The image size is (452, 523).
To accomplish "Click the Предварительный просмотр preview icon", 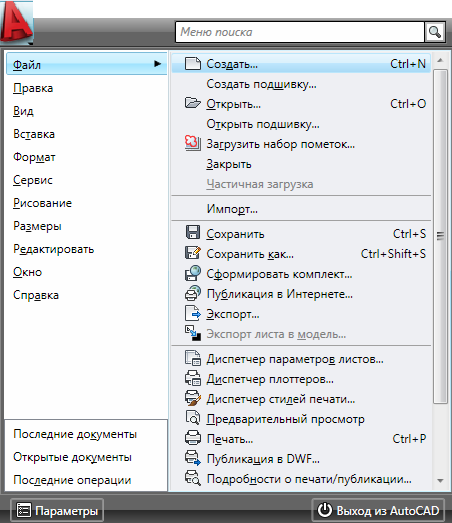I will pyautogui.click(x=193, y=418).
